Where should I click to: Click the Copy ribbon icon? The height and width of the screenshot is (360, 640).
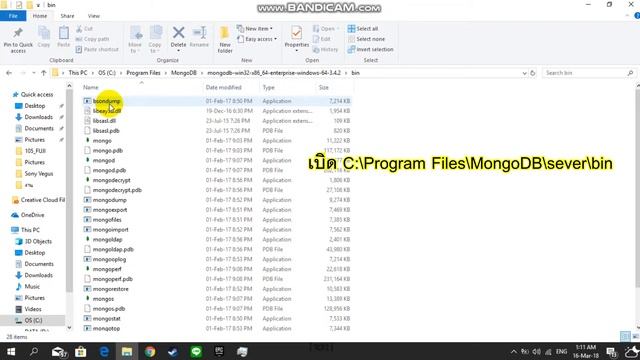44,33
